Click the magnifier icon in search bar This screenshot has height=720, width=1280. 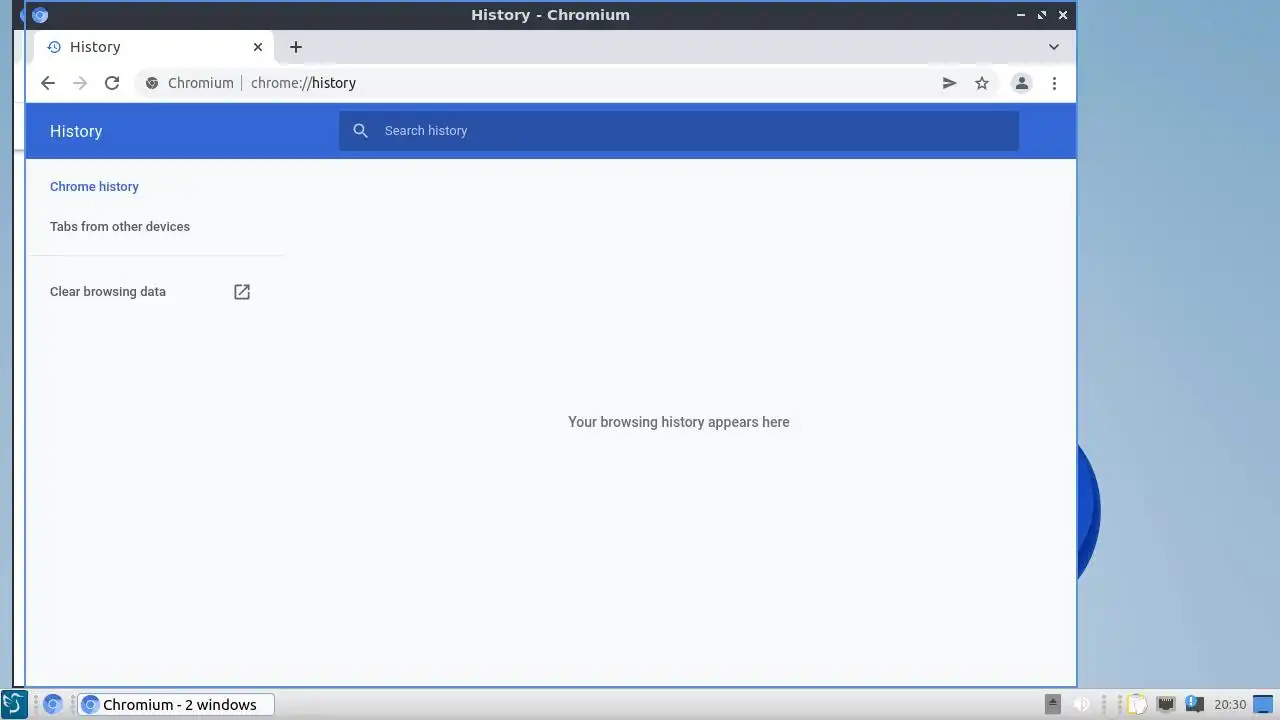pyautogui.click(x=361, y=131)
